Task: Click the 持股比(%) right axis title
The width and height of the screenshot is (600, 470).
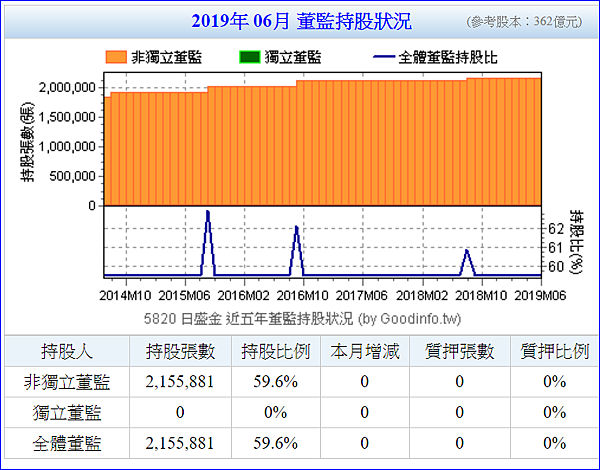Action: point(576,242)
